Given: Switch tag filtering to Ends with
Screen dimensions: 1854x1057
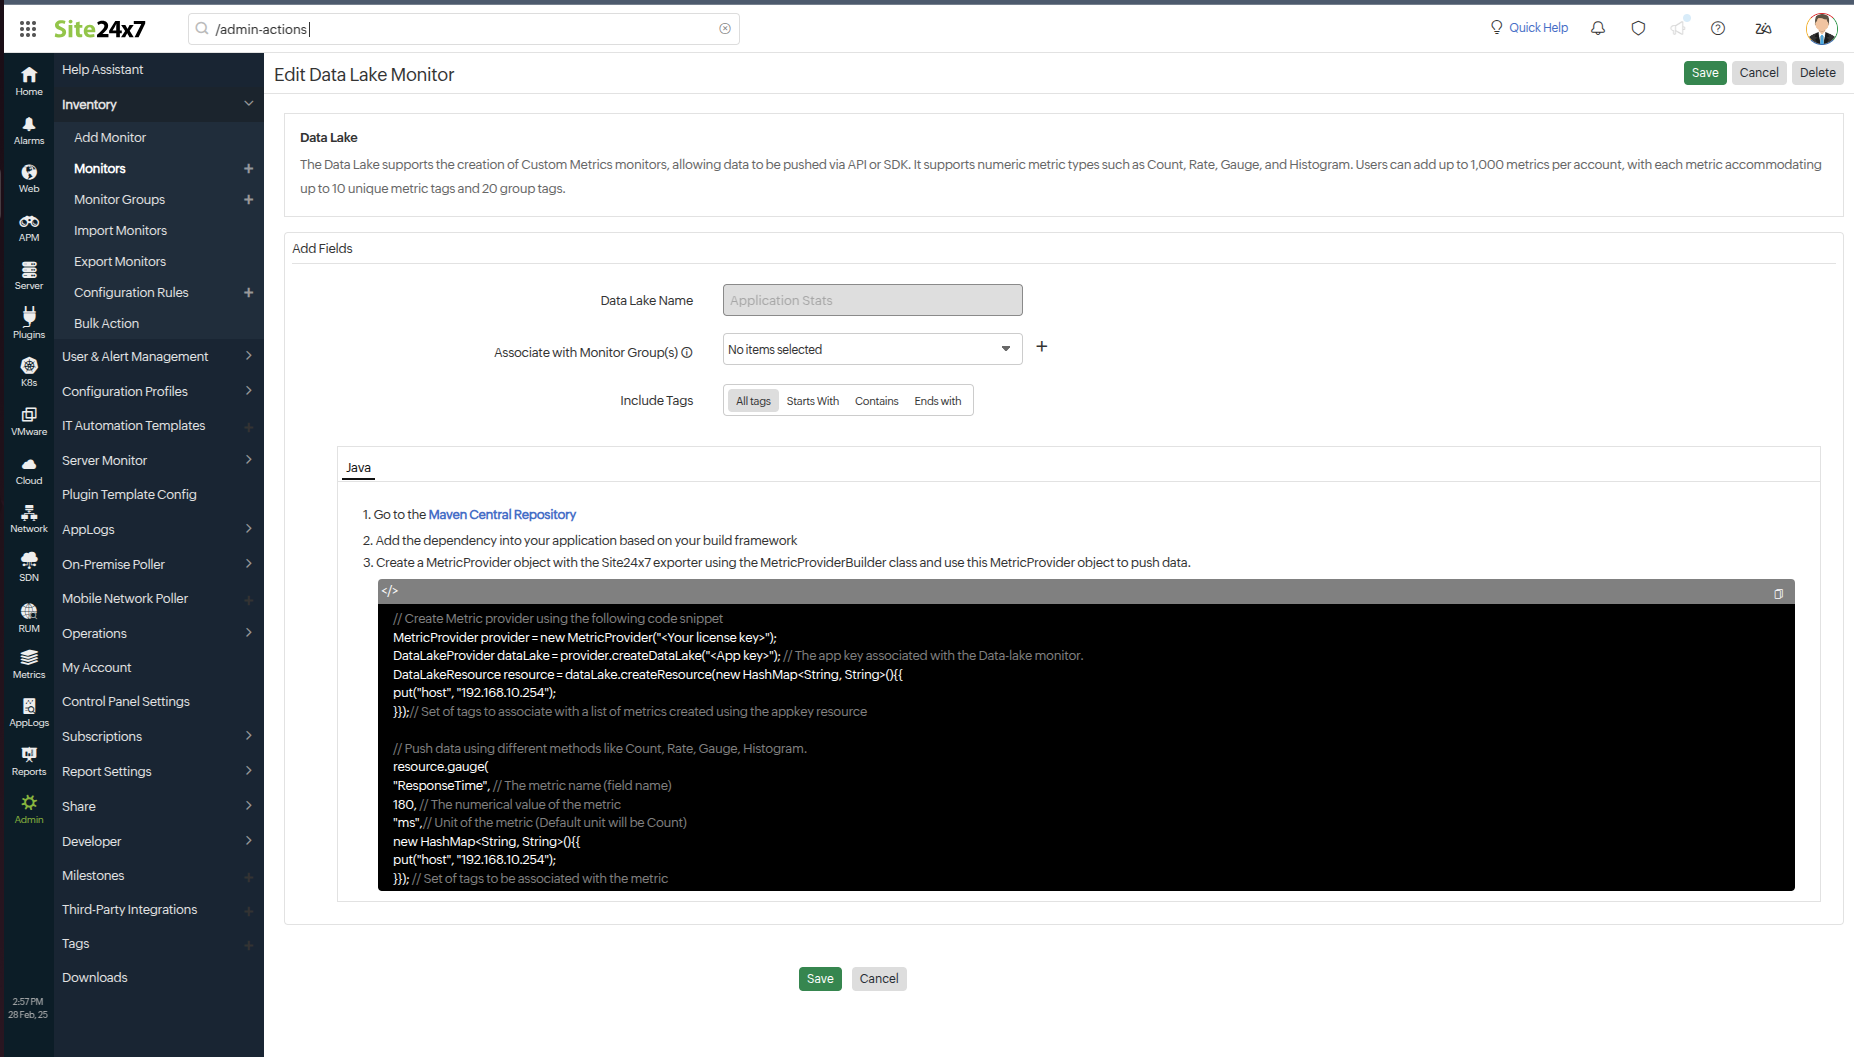Looking at the screenshot, I should pos(937,400).
